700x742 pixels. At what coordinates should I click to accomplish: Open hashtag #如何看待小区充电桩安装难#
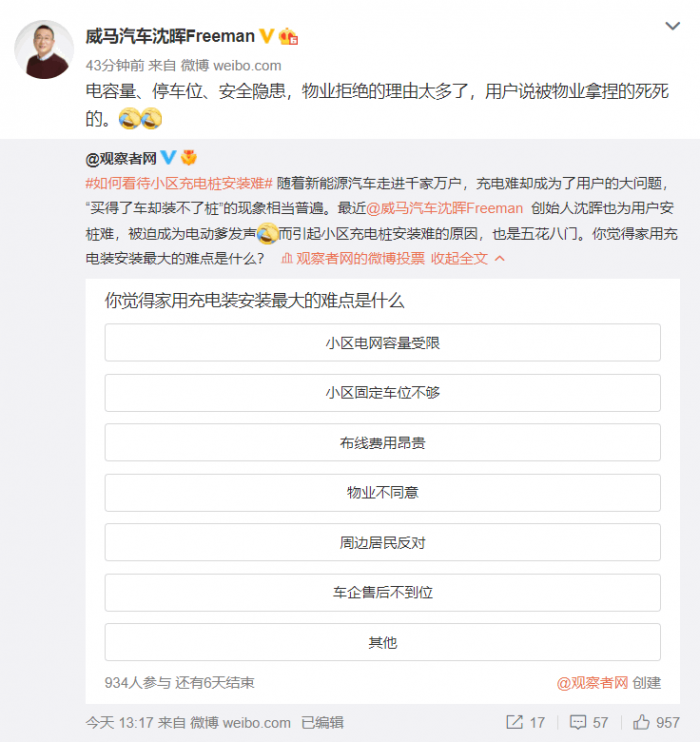point(179,183)
